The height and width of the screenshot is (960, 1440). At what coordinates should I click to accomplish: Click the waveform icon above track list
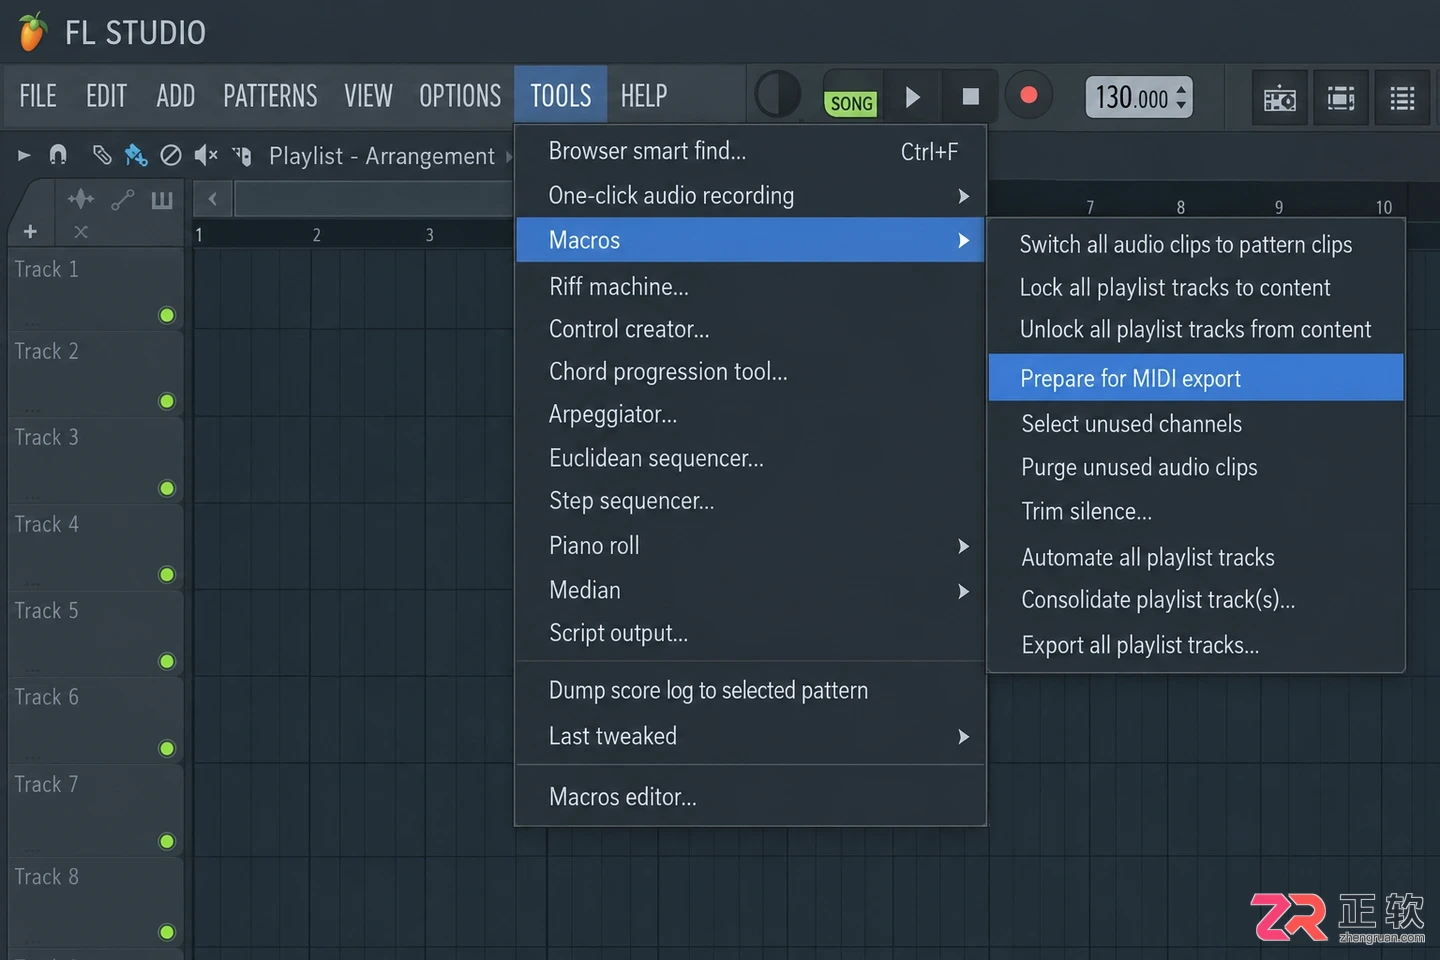point(81,199)
